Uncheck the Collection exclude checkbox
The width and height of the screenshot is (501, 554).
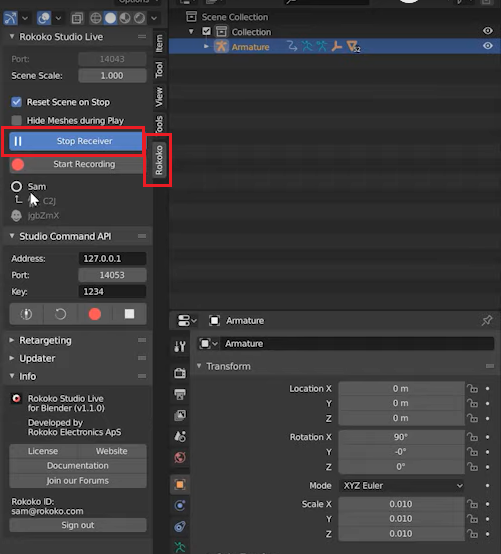(x=206, y=31)
